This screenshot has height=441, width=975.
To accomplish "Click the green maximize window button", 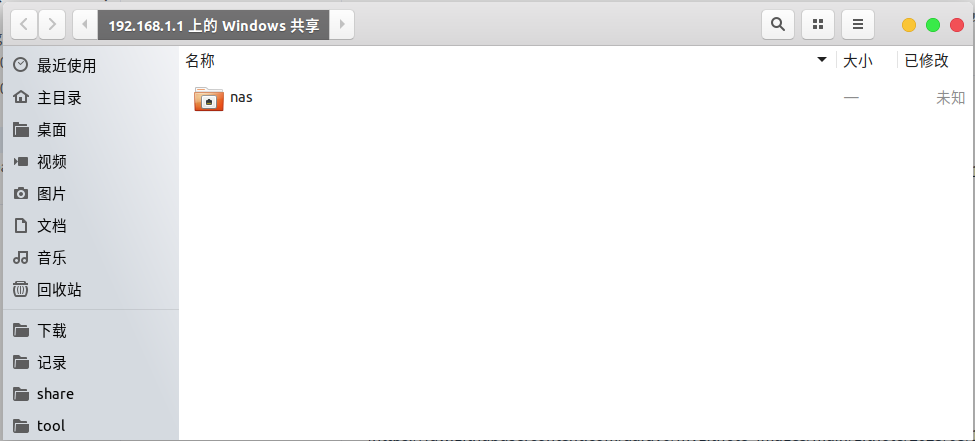I will pyautogui.click(x=933, y=25).
